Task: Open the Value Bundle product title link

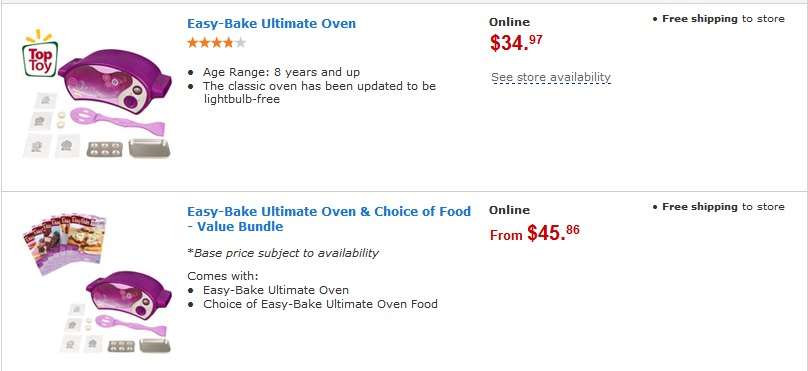Action: point(329,219)
